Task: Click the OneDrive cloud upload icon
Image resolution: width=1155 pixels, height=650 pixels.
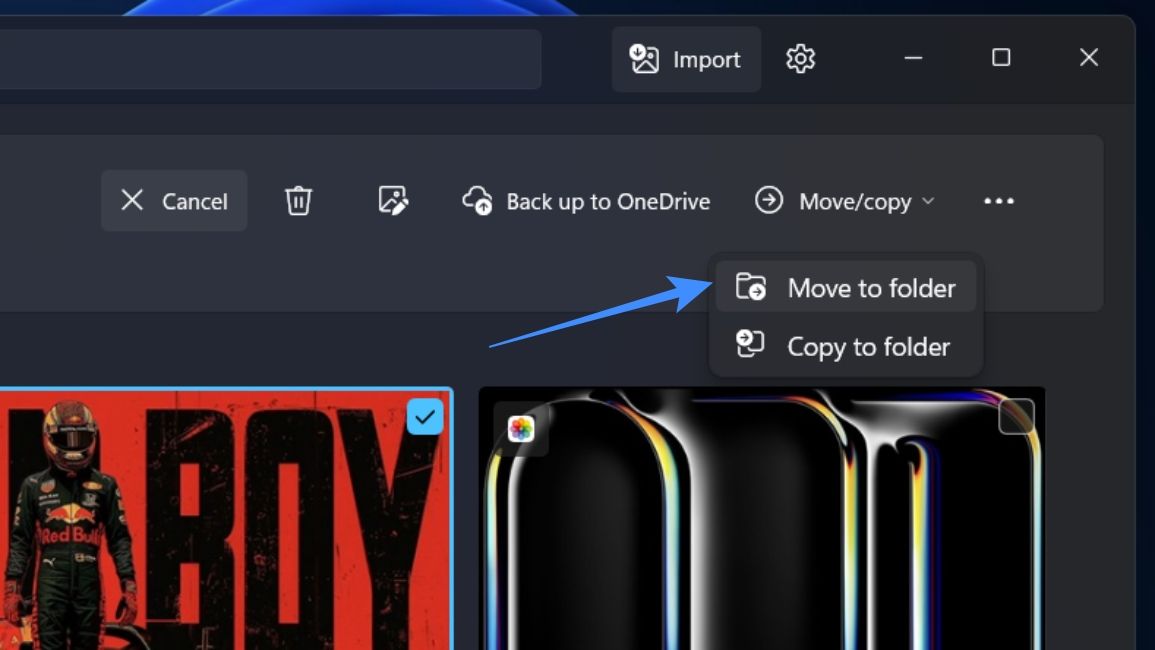Action: coord(477,201)
